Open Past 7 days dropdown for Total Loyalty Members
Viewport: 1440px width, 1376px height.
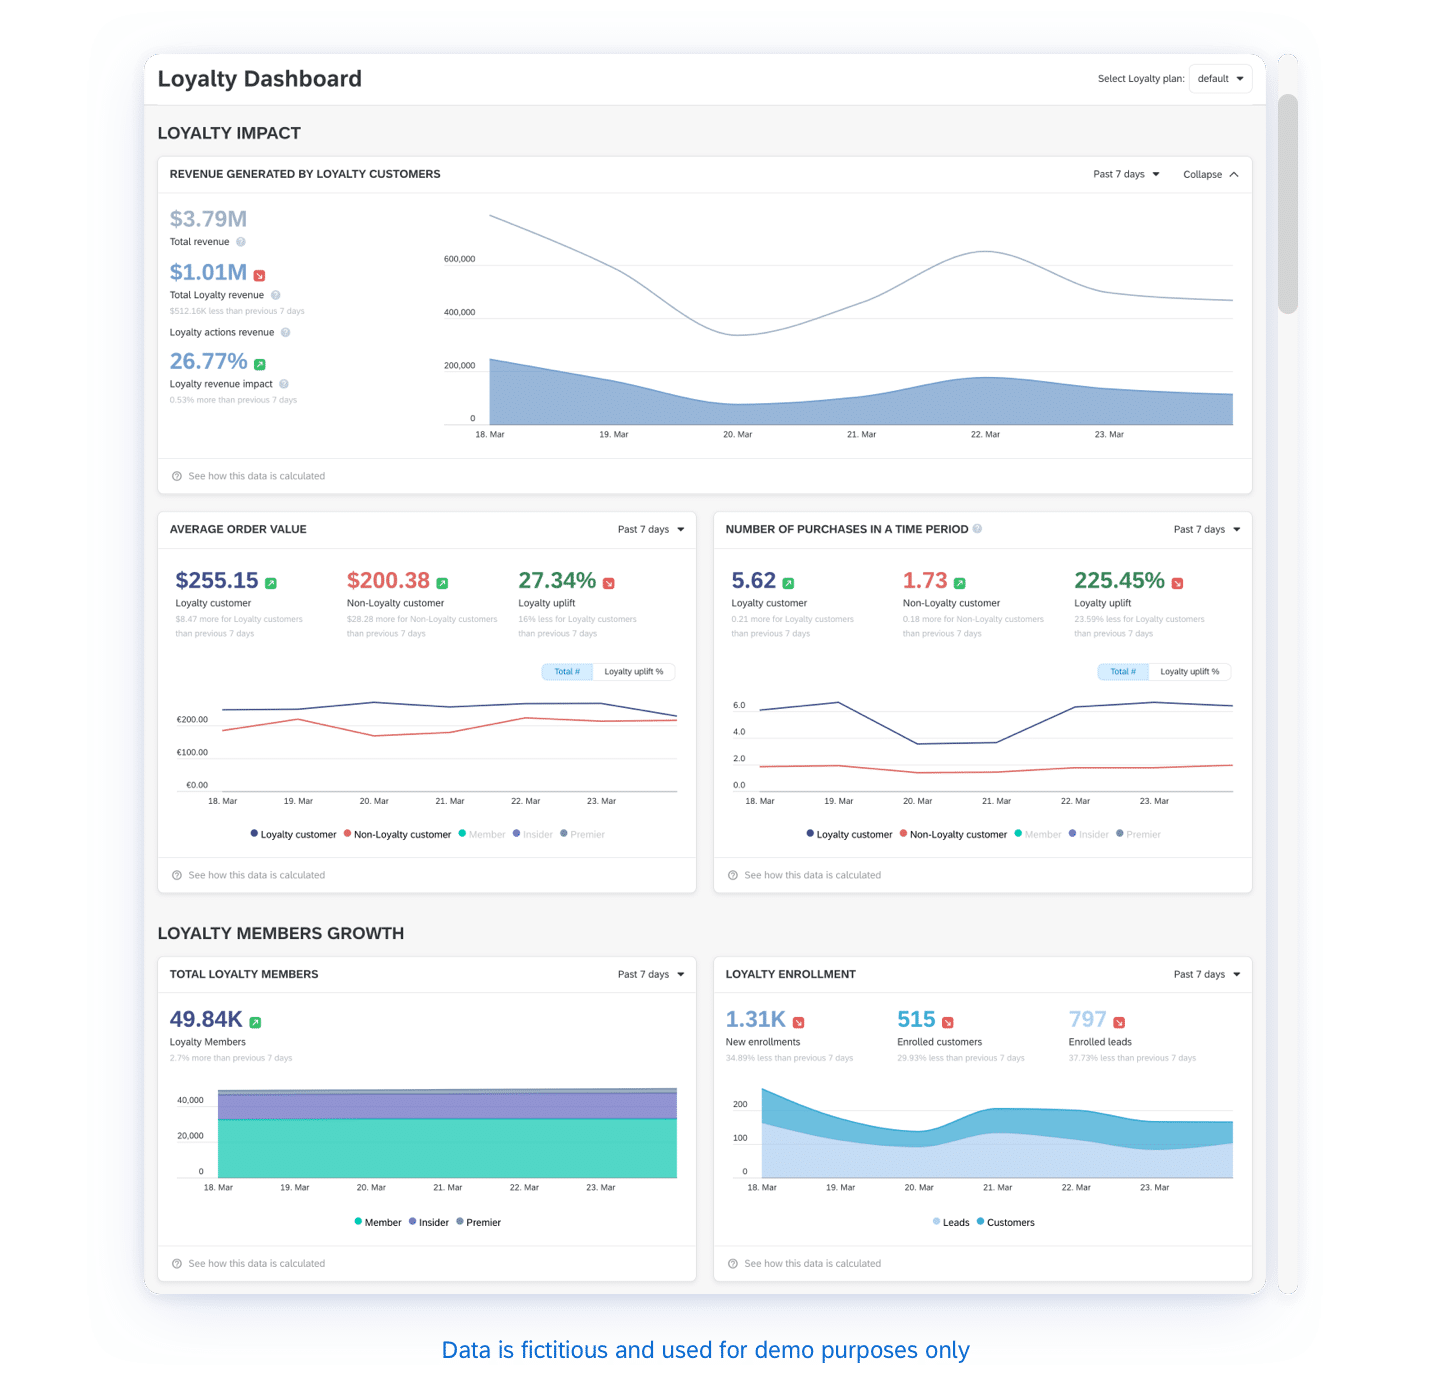(651, 974)
